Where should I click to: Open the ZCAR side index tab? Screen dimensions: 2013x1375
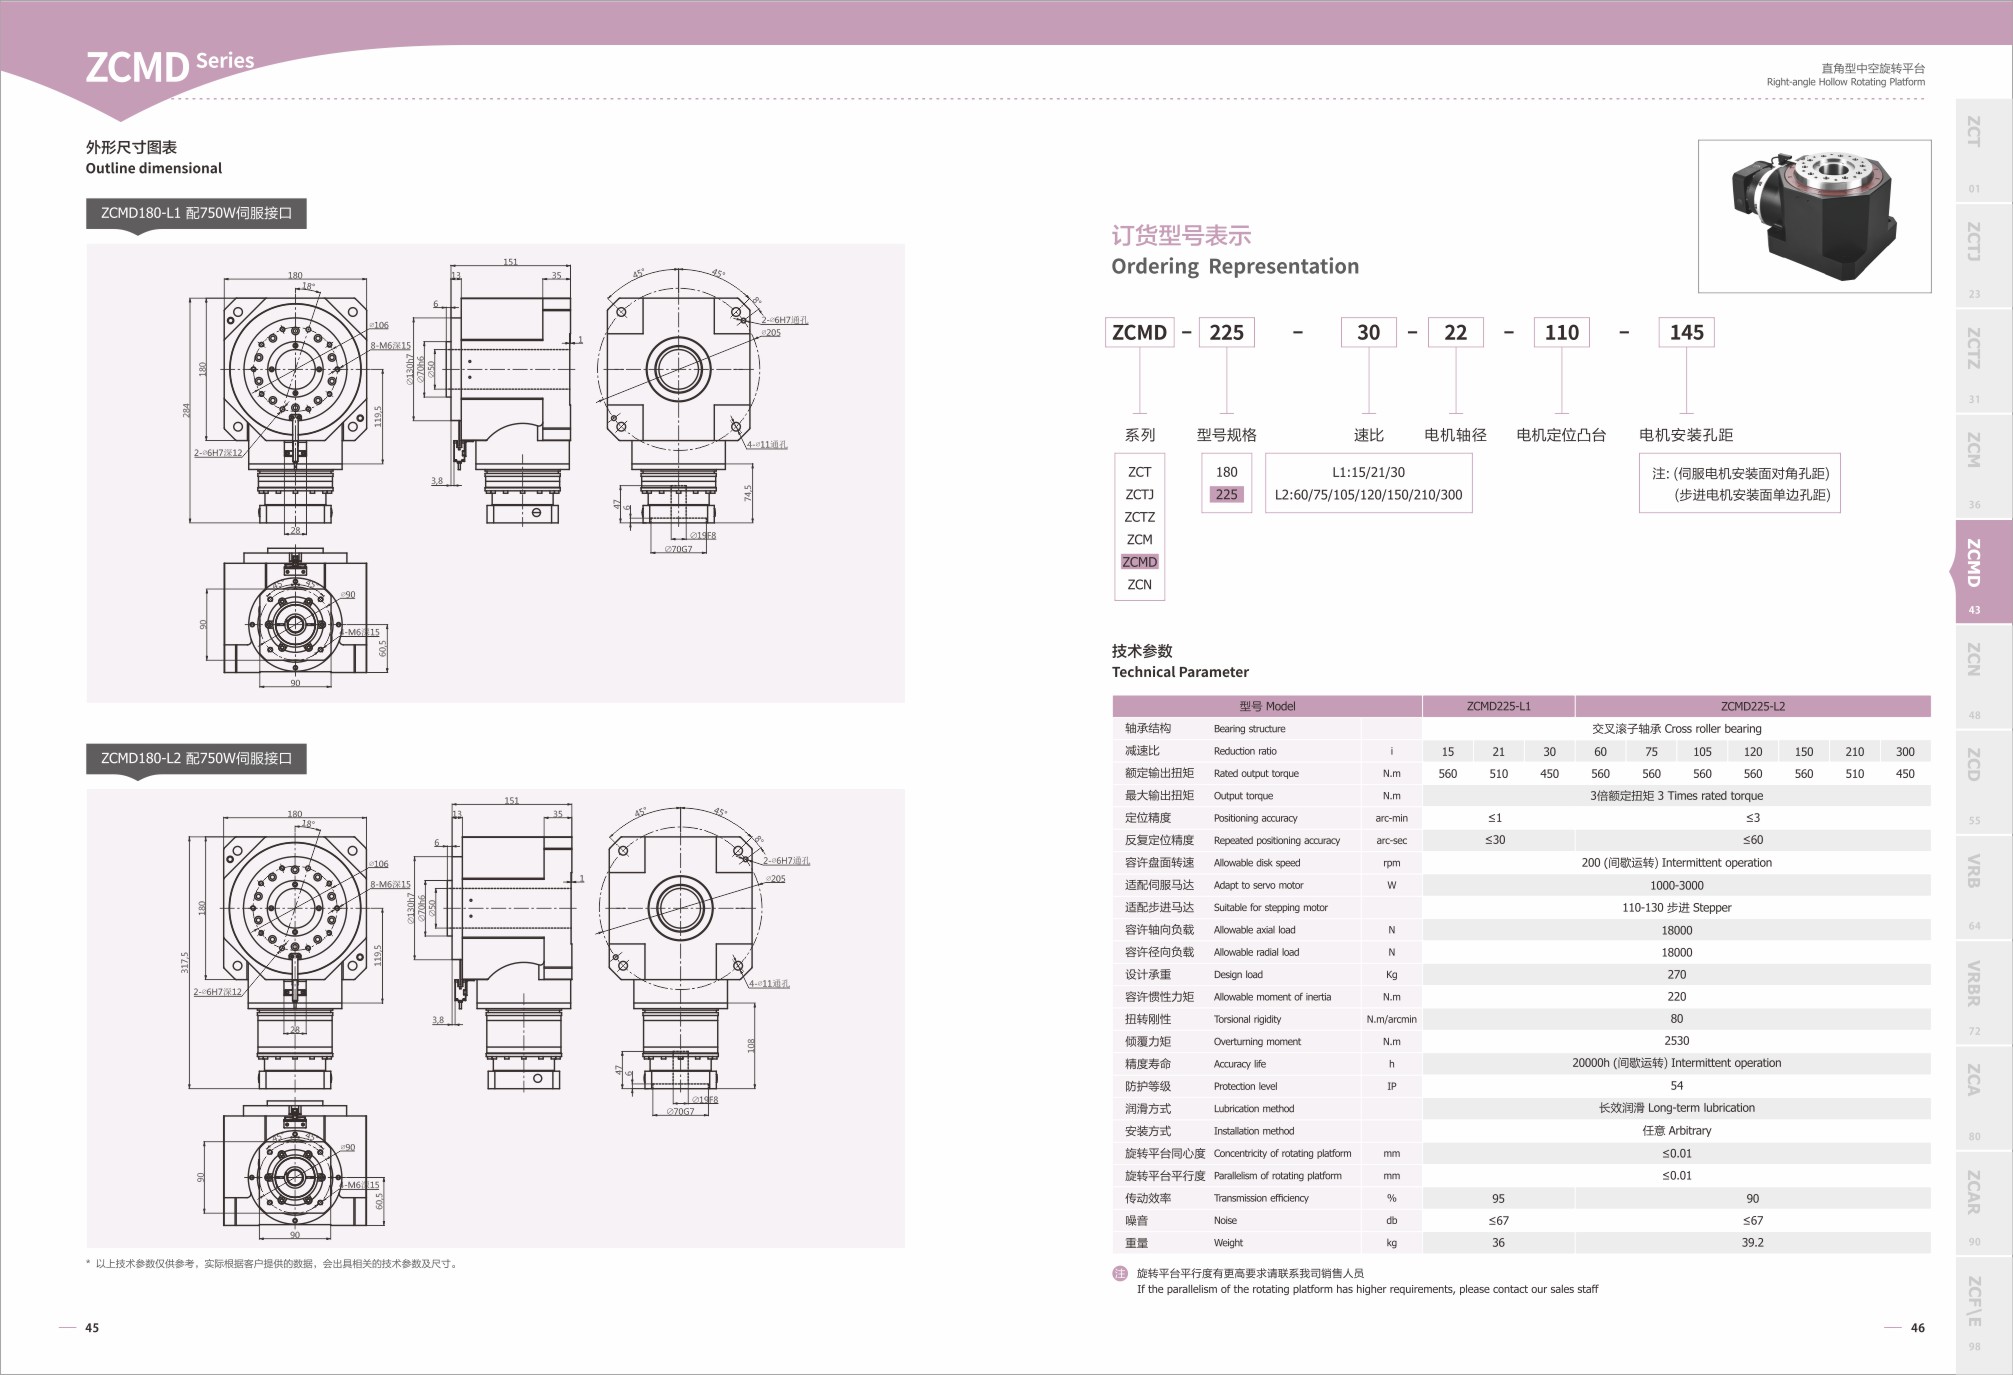click(1983, 1203)
